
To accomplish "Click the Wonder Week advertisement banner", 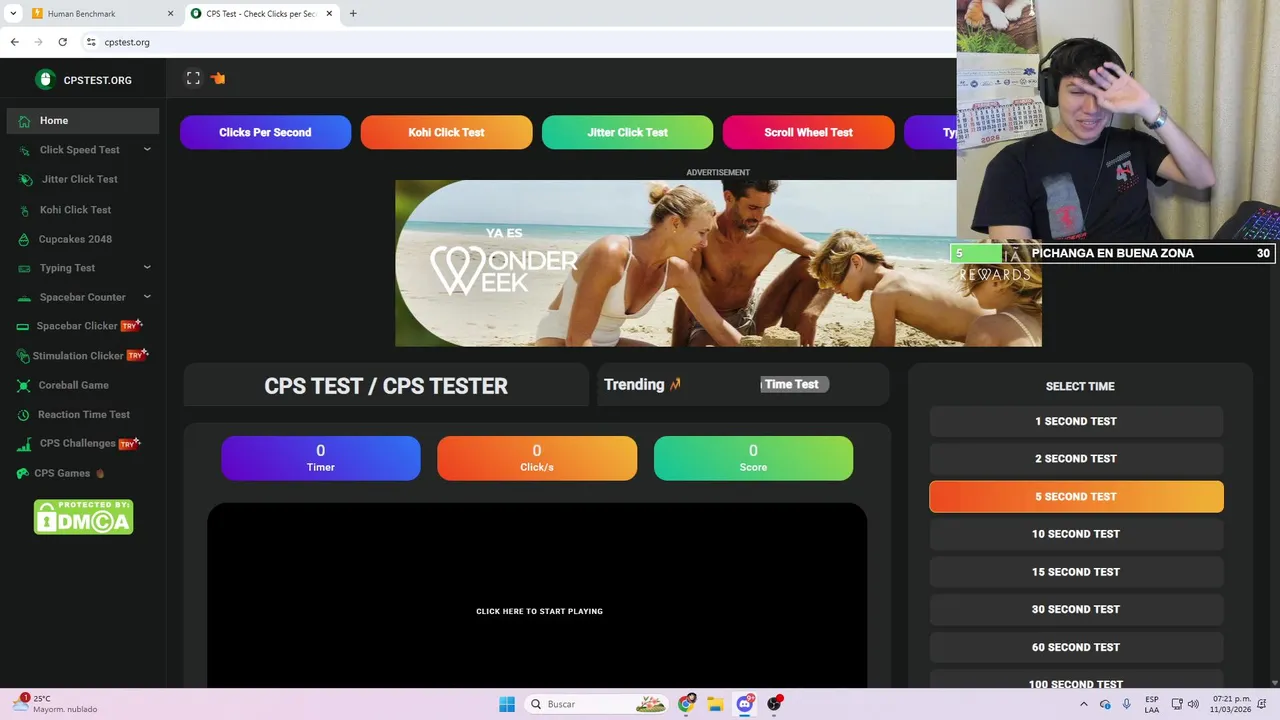I will [x=718, y=263].
